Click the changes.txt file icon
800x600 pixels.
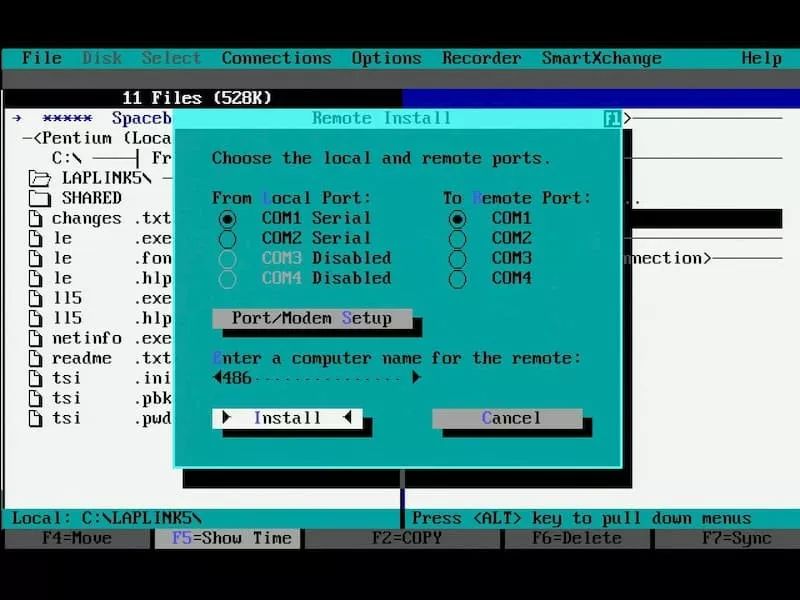[35, 218]
